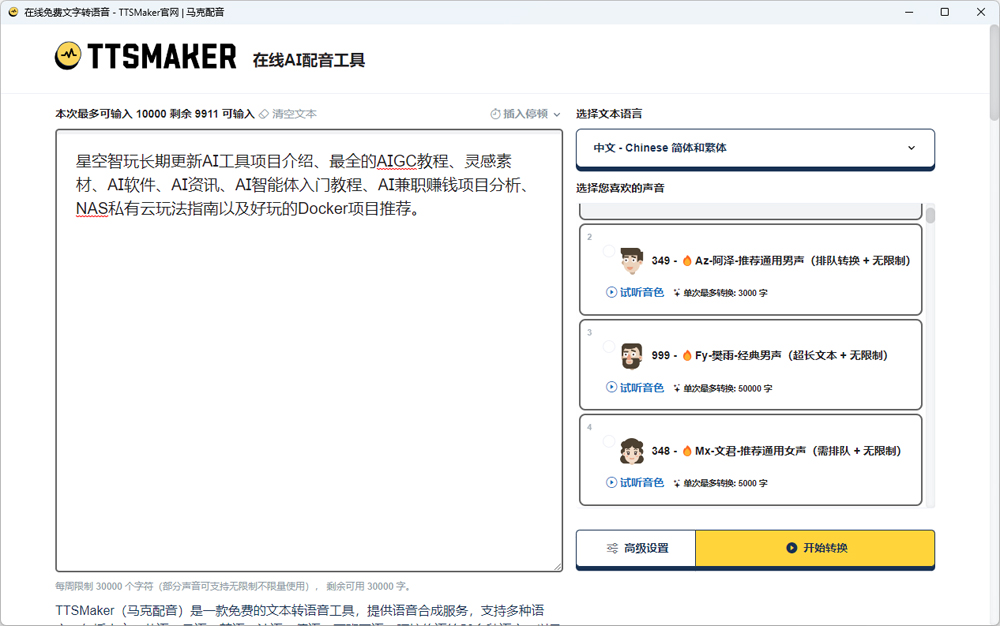The image size is (1000, 626).
Task: Click 试听音色 link for Fy voice
Action: click(642, 387)
